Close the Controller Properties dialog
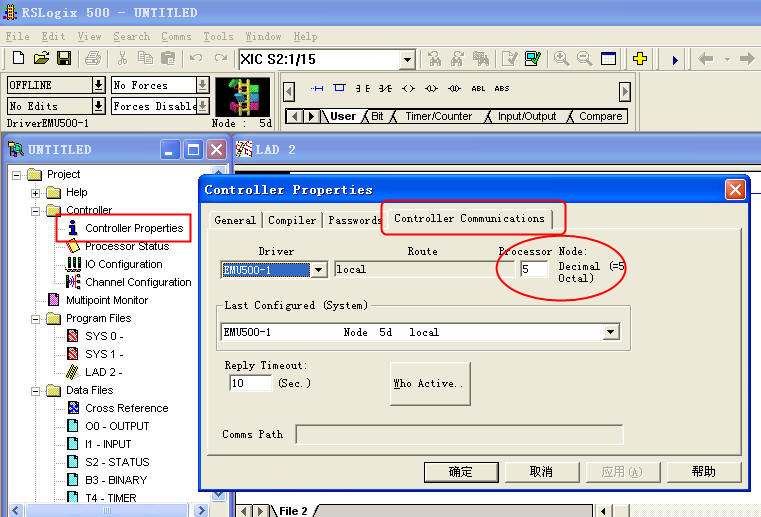This screenshot has height=517, width=761. click(x=735, y=189)
